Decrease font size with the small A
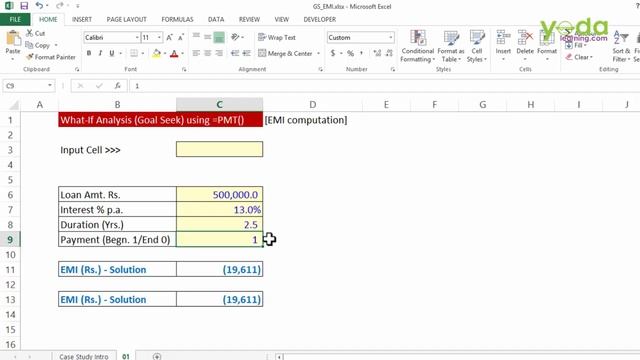 tap(181, 38)
